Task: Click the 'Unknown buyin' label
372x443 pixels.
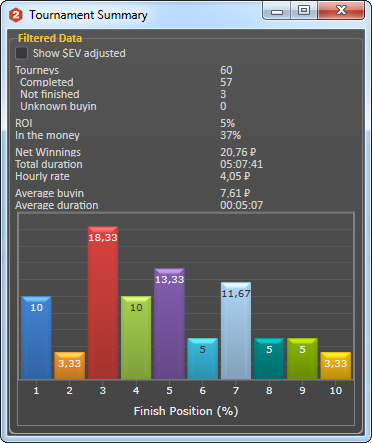Action: point(58,106)
